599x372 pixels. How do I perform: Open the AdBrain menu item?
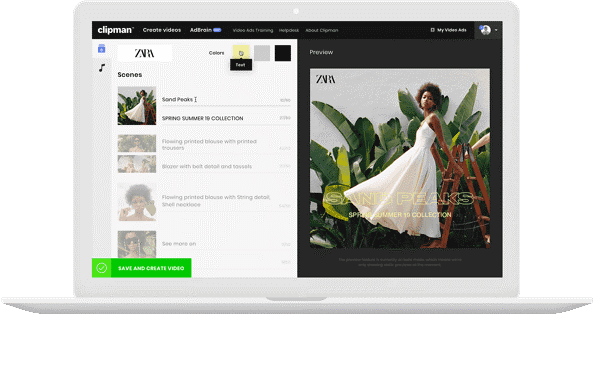coord(206,30)
